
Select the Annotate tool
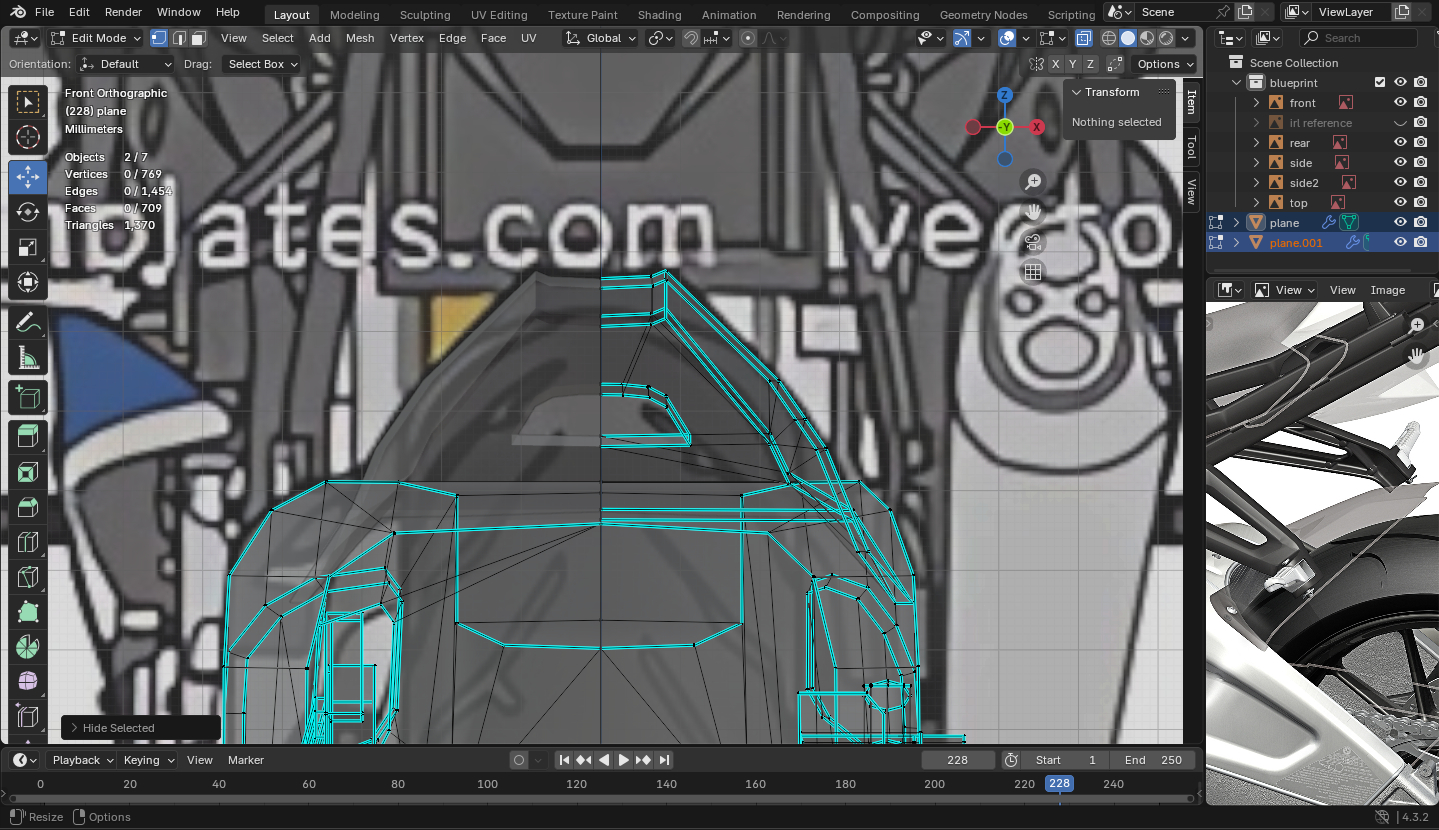click(x=28, y=322)
